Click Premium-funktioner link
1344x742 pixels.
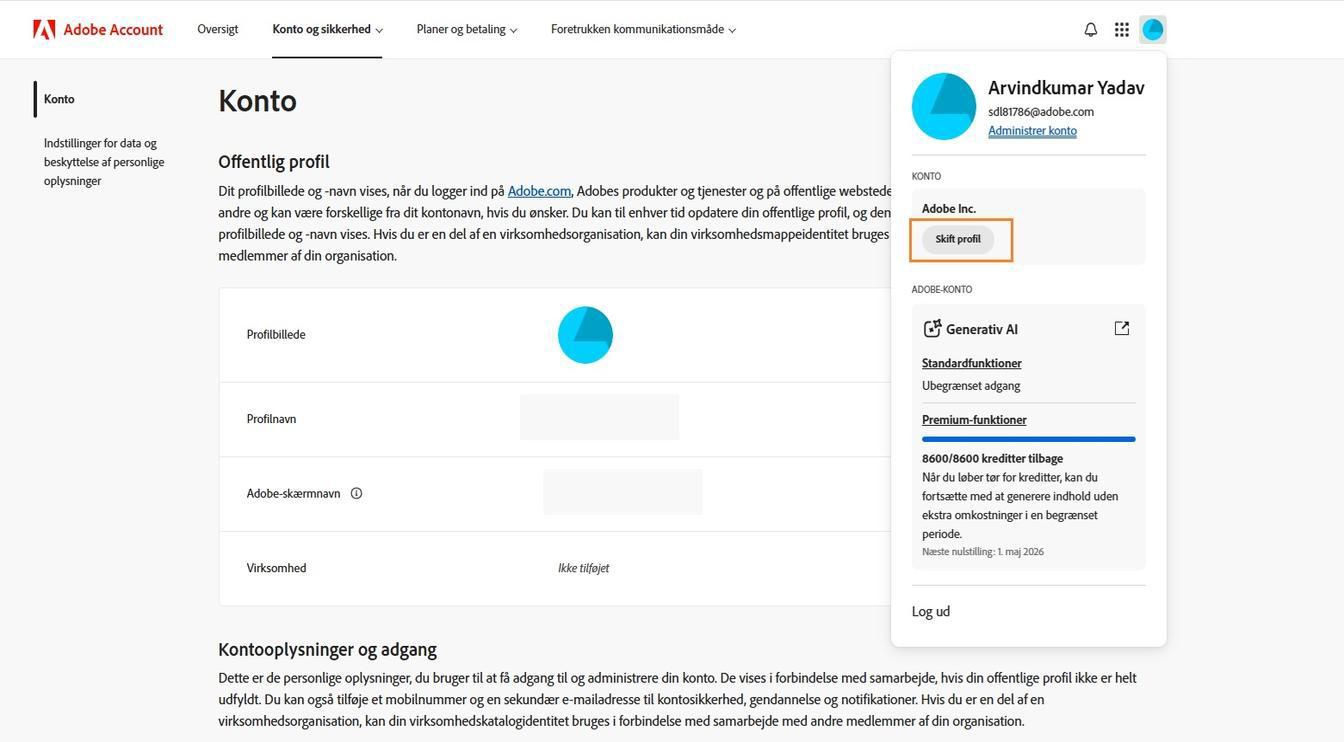(x=974, y=420)
